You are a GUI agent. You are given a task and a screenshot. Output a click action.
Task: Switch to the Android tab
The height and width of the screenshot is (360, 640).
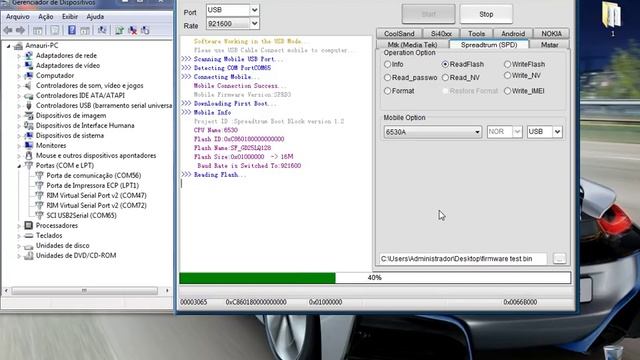coord(513,33)
